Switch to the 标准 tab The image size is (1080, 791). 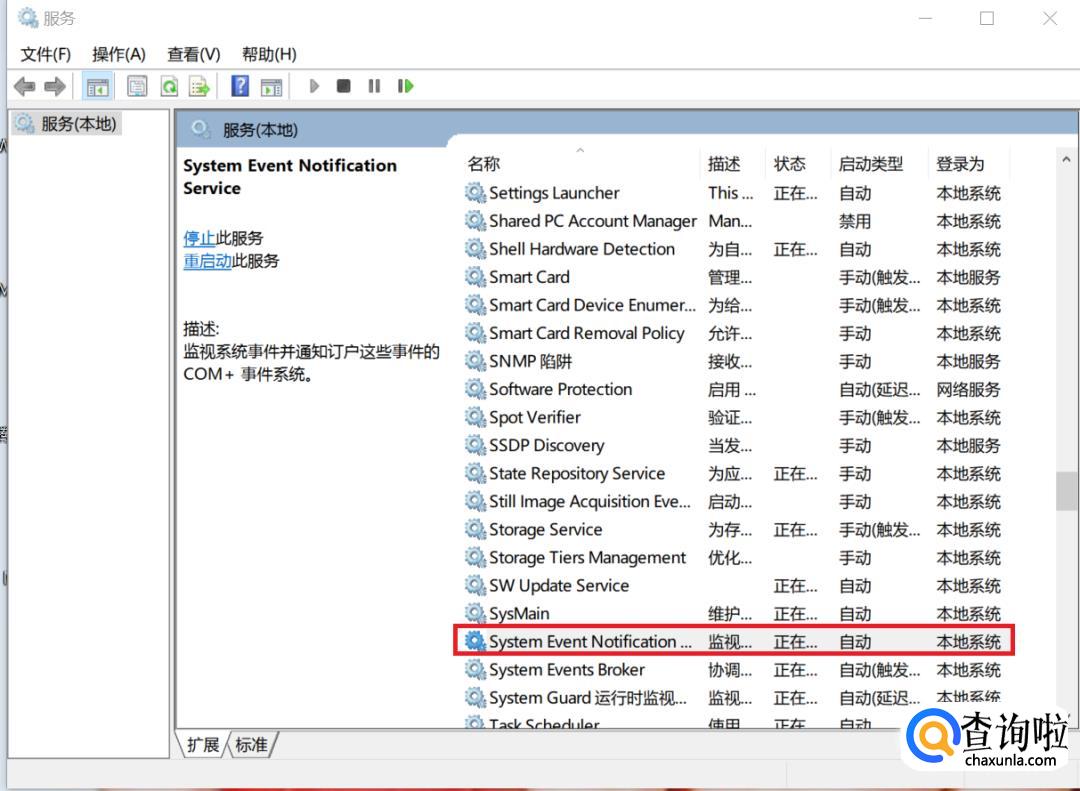252,745
